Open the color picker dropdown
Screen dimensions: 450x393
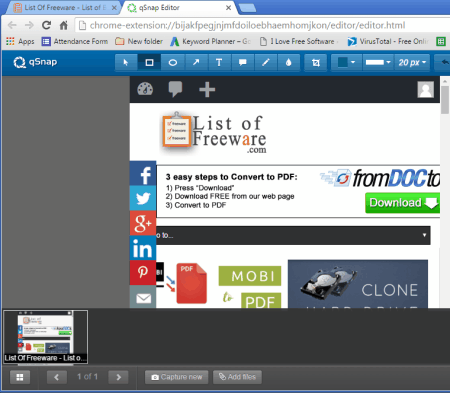click(346, 62)
